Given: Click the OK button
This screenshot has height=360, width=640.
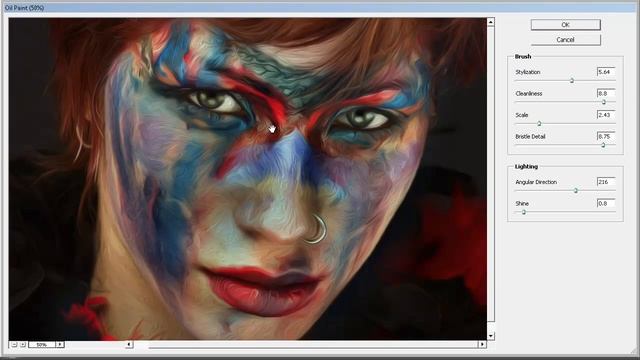Looking at the screenshot, I should [x=565, y=25].
